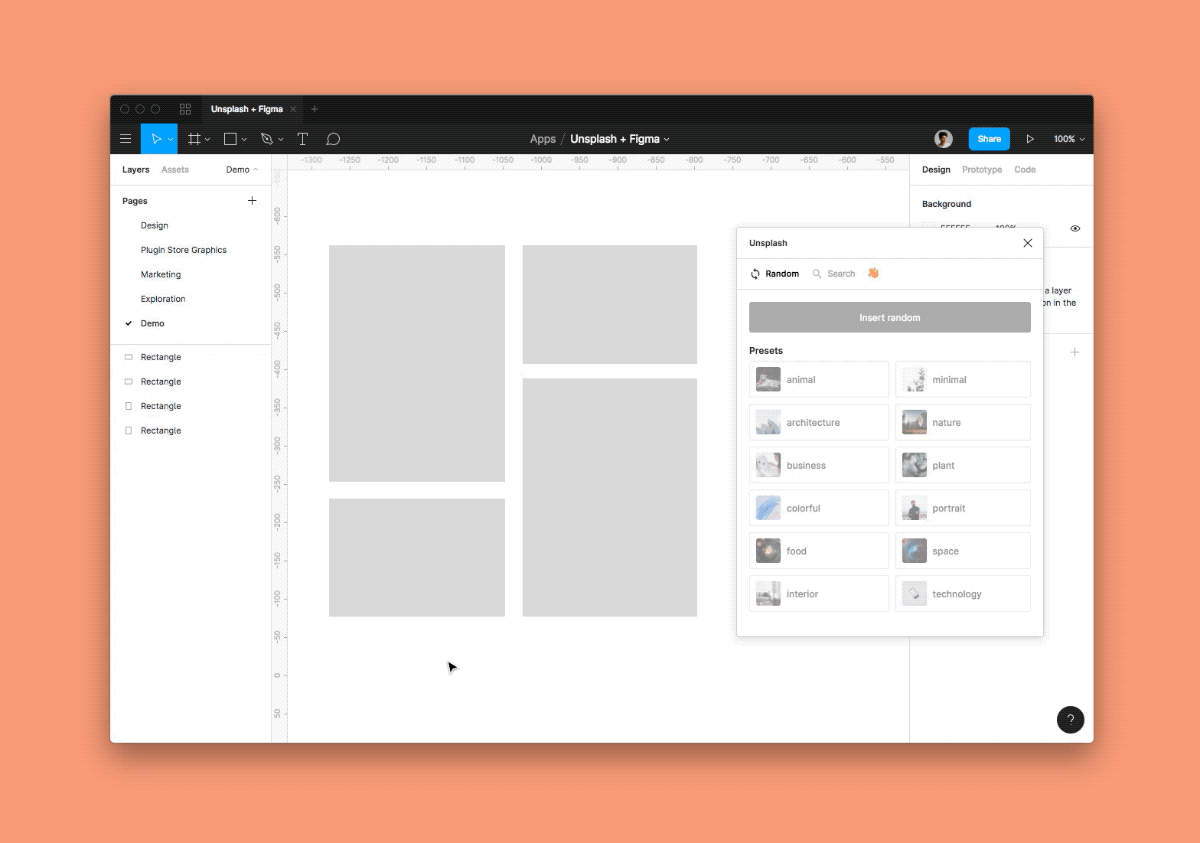Click the Apps breadcrumb link
Screen dimensions: 1200x843
543,139
